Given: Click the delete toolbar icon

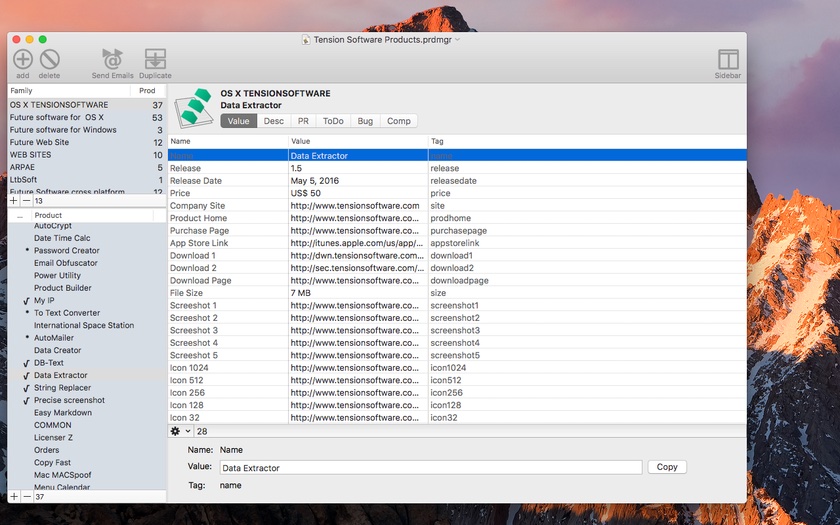Looking at the screenshot, I should coord(49,59).
